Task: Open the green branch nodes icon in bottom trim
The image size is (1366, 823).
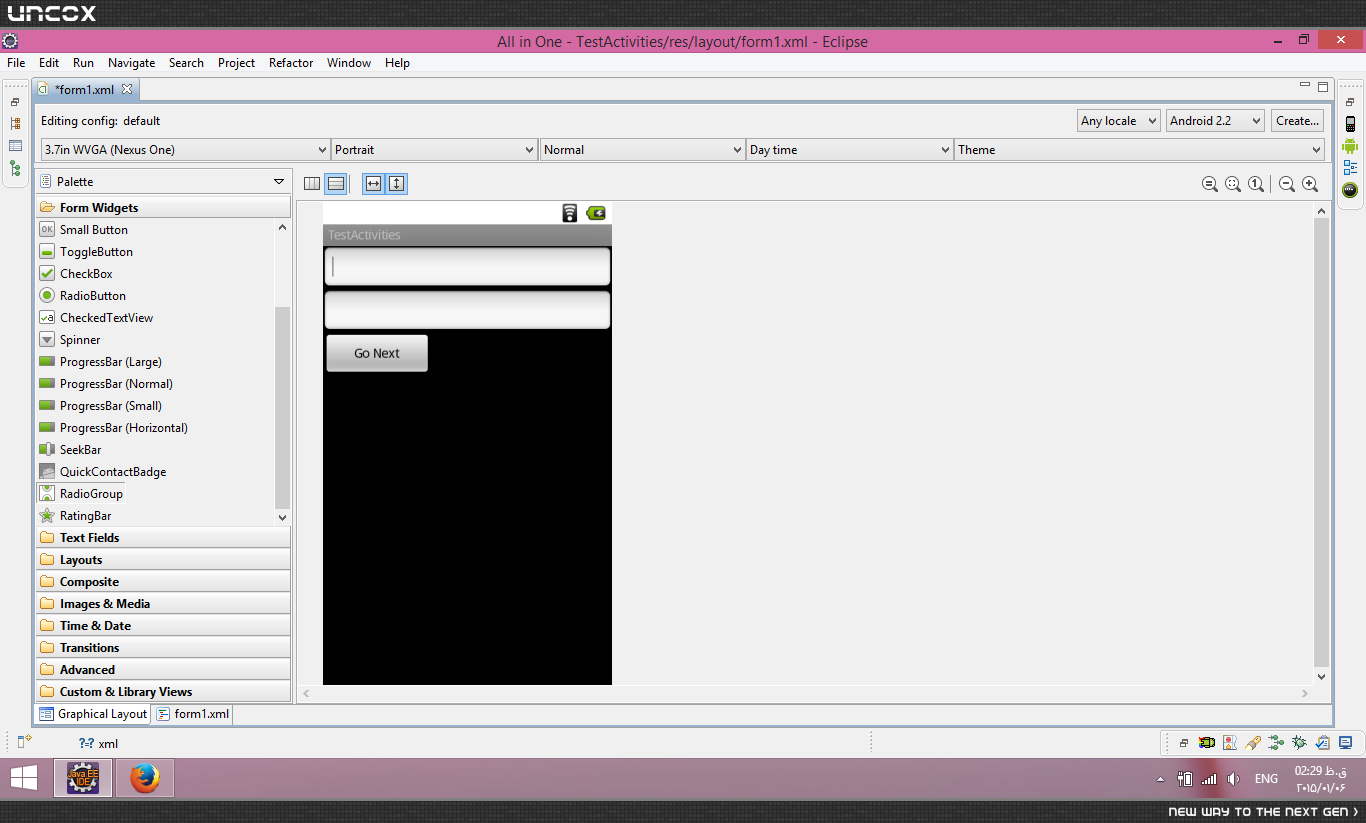Action: click(1276, 743)
